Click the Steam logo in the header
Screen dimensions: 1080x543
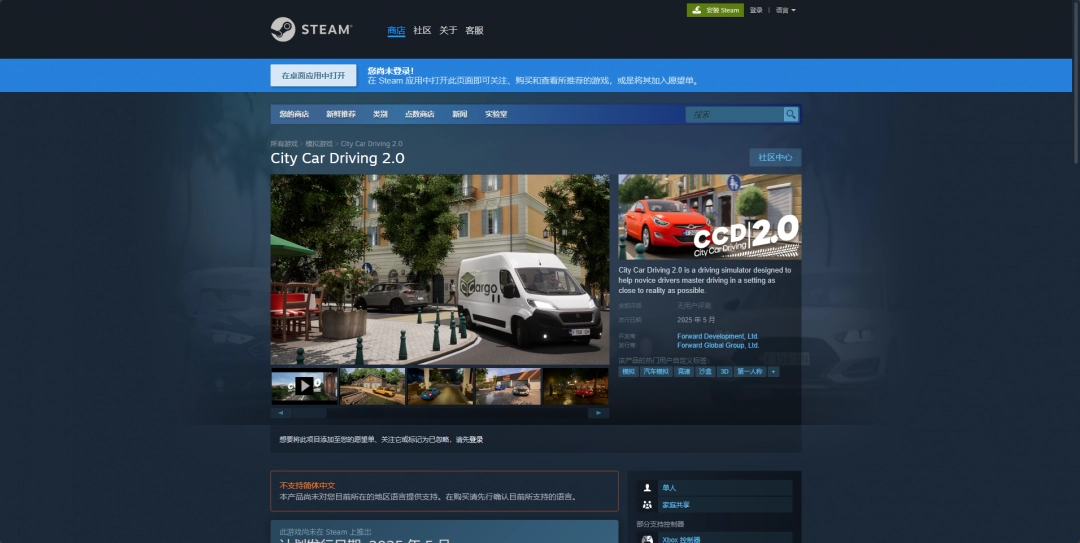click(311, 30)
